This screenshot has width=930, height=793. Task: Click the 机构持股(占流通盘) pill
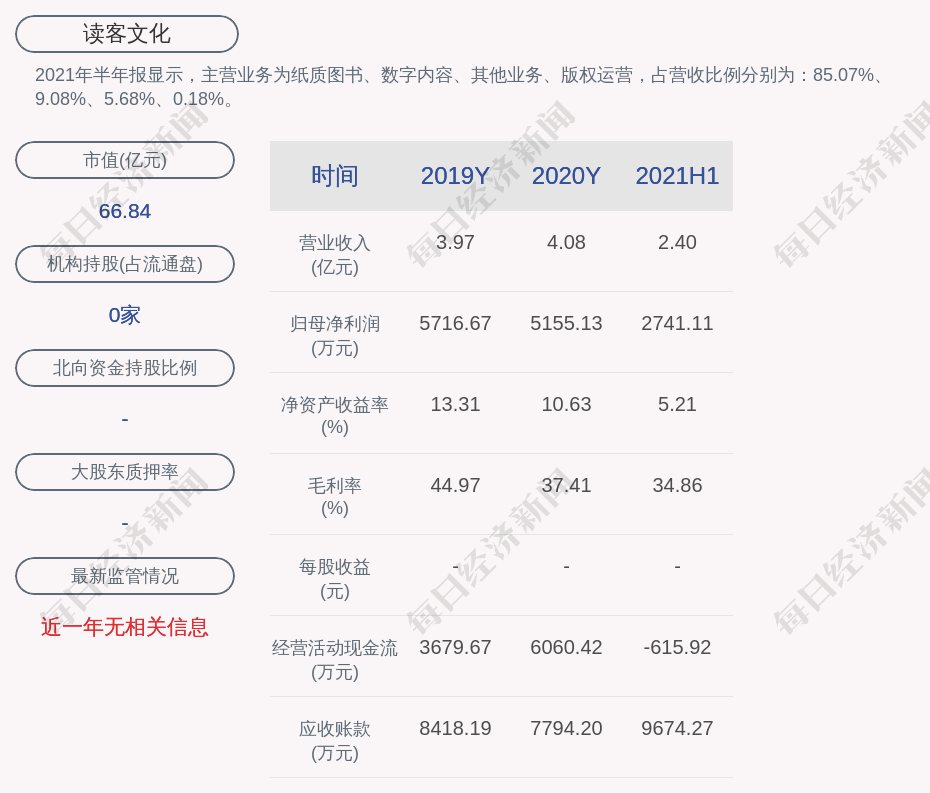(x=125, y=264)
